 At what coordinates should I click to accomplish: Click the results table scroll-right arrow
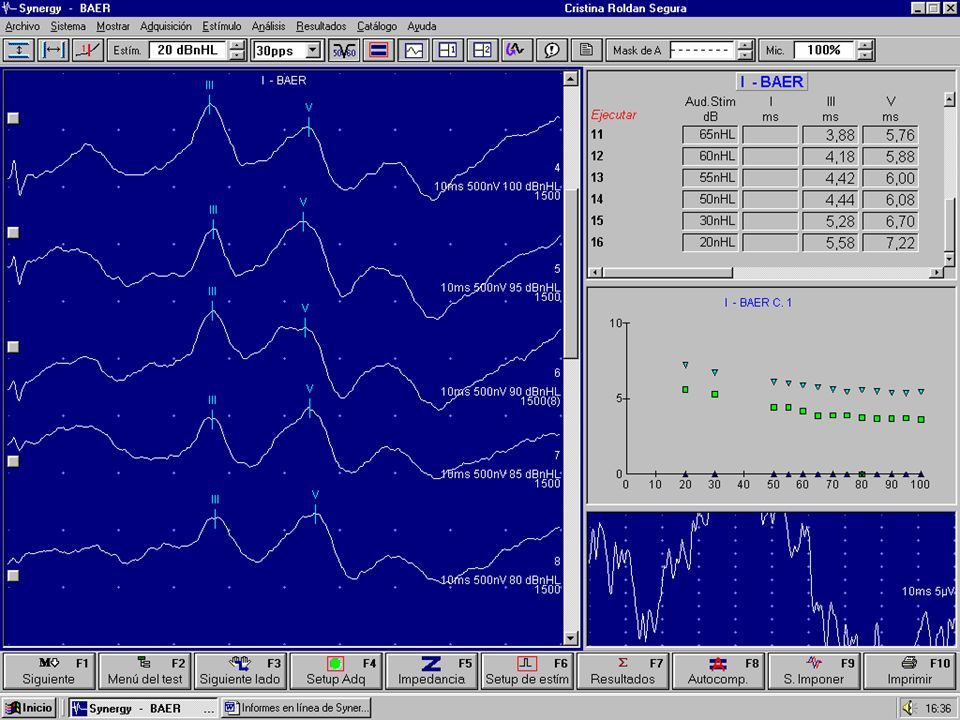click(936, 272)
